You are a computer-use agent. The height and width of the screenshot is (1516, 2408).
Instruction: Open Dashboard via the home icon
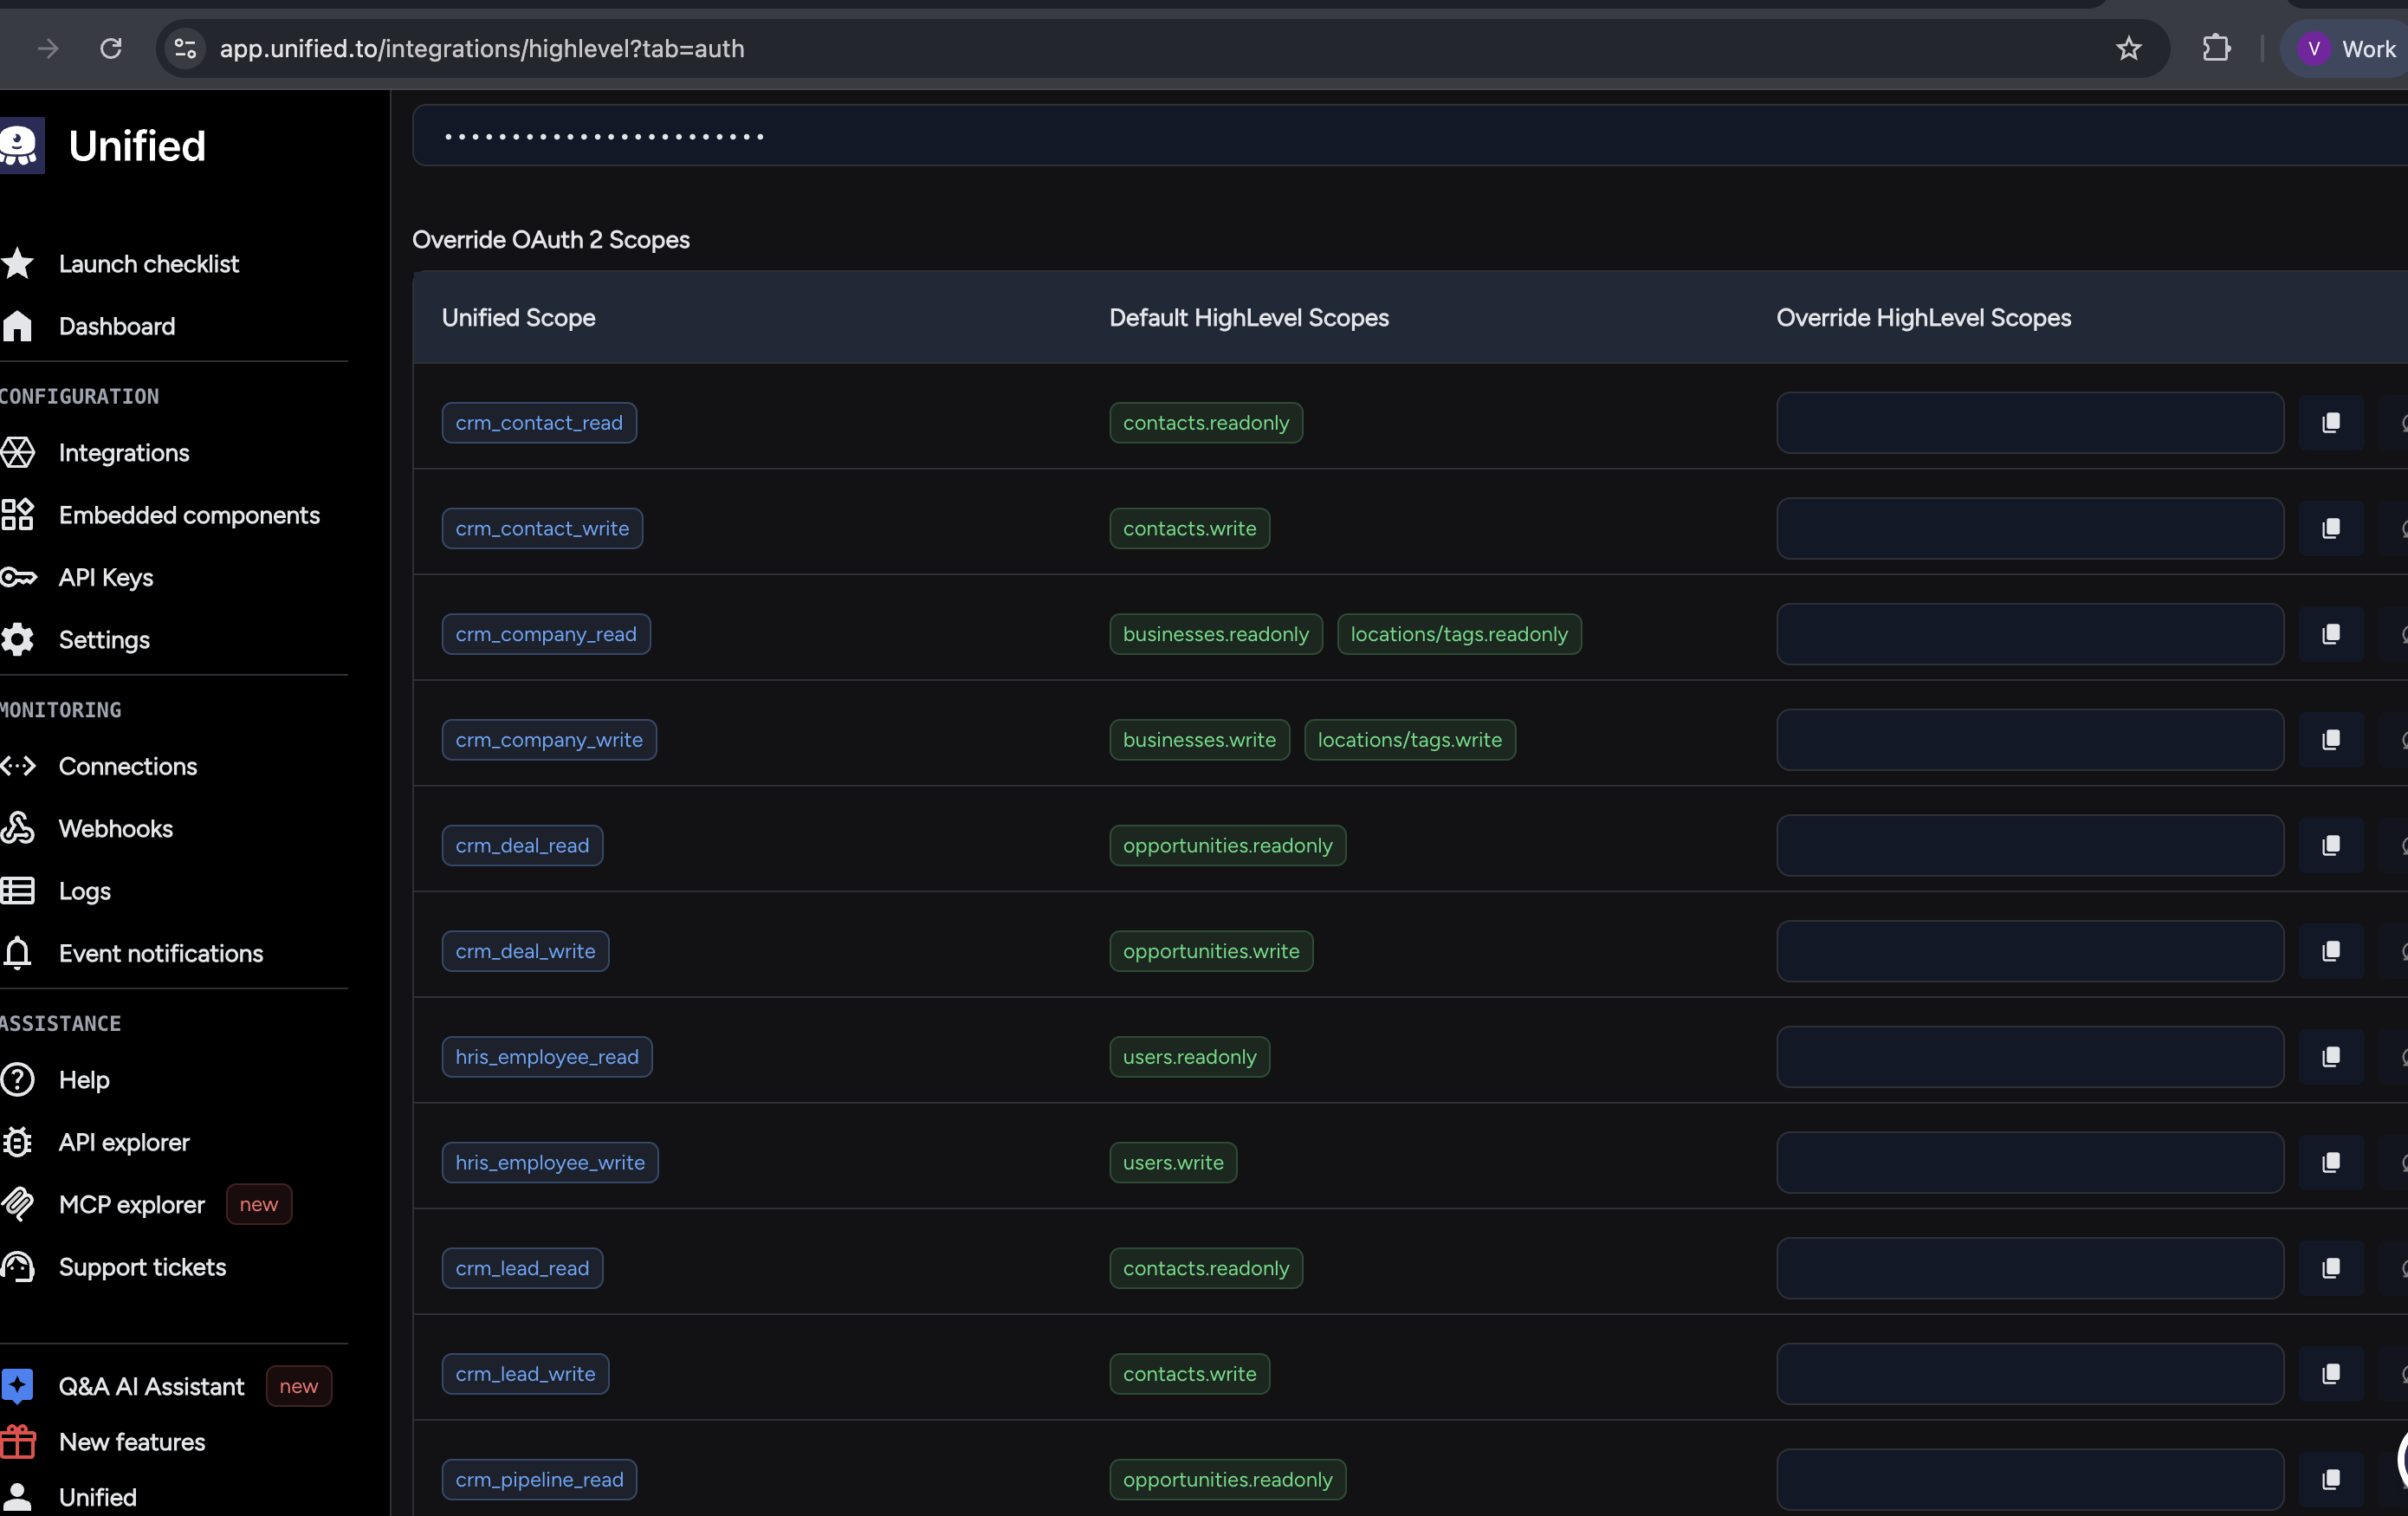point(18,326)
